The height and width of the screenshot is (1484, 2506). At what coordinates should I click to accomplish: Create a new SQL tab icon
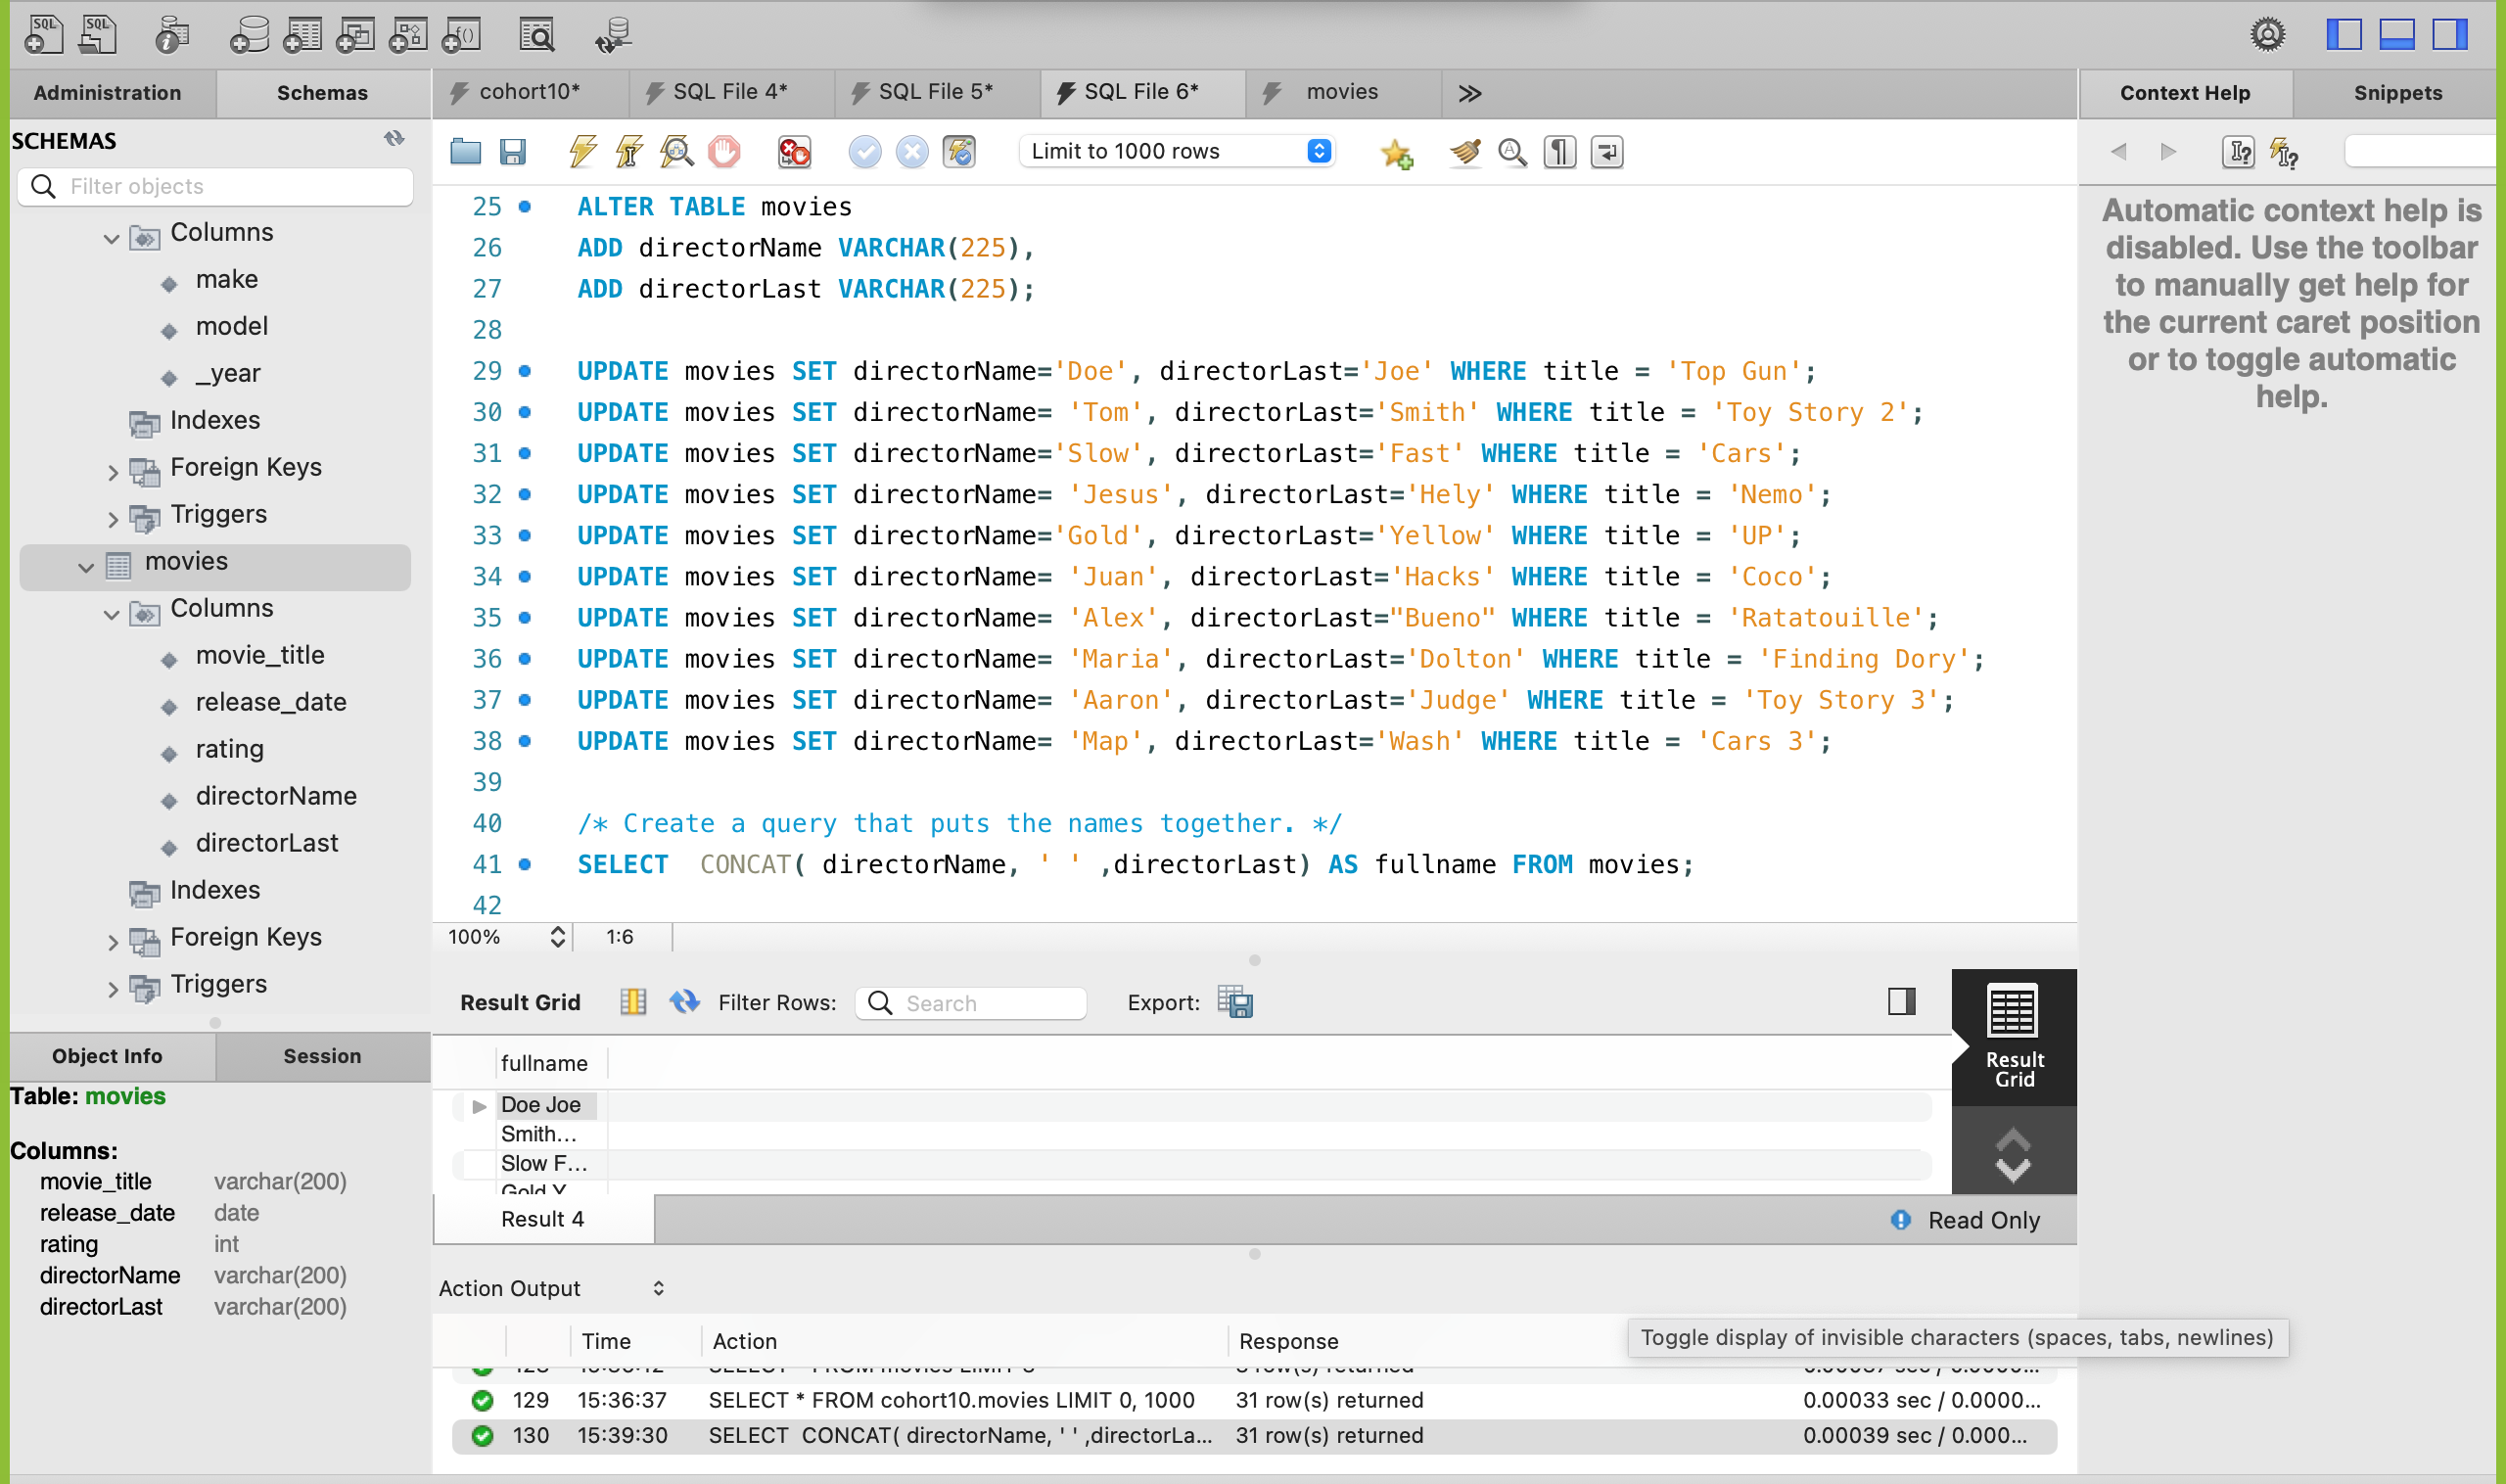pos(43,35)
